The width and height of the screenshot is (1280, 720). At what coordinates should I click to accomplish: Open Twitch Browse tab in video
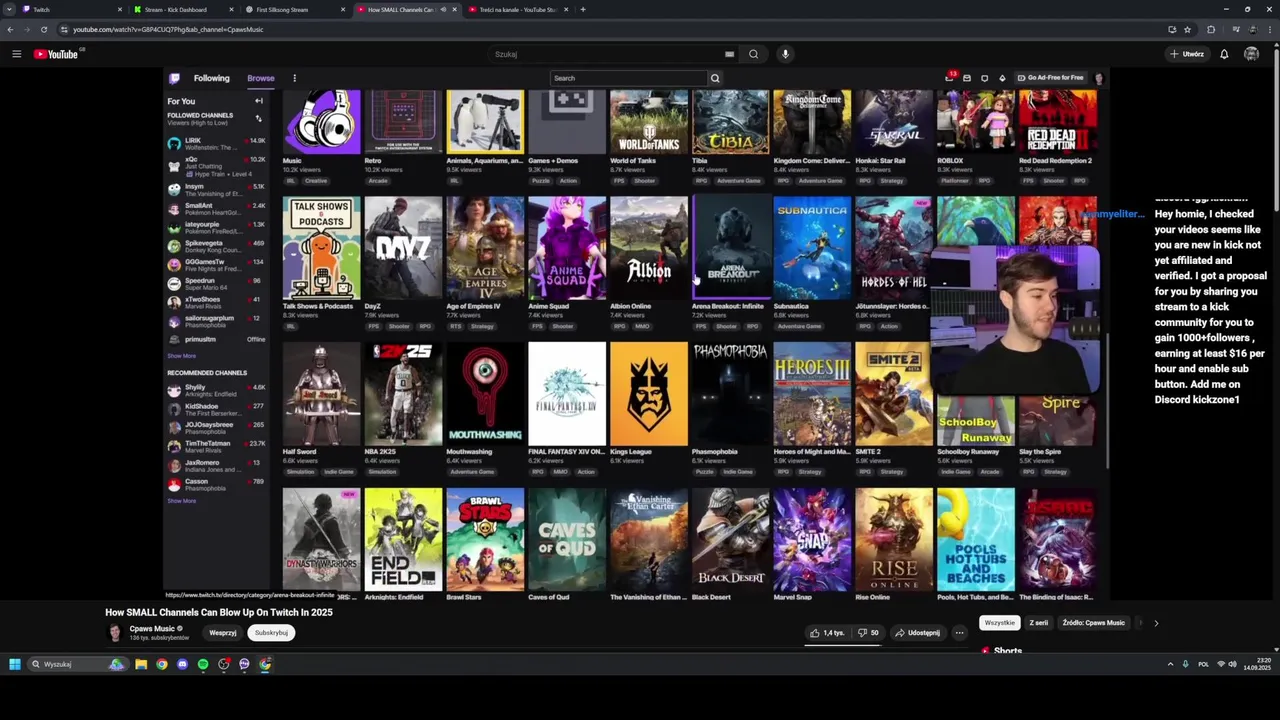pos(261,78)
